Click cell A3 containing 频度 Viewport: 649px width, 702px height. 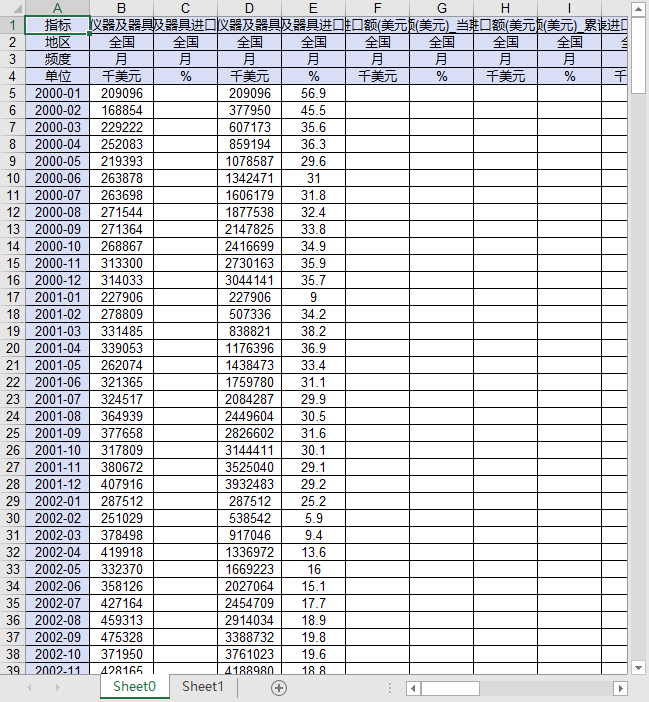(58, 60)
